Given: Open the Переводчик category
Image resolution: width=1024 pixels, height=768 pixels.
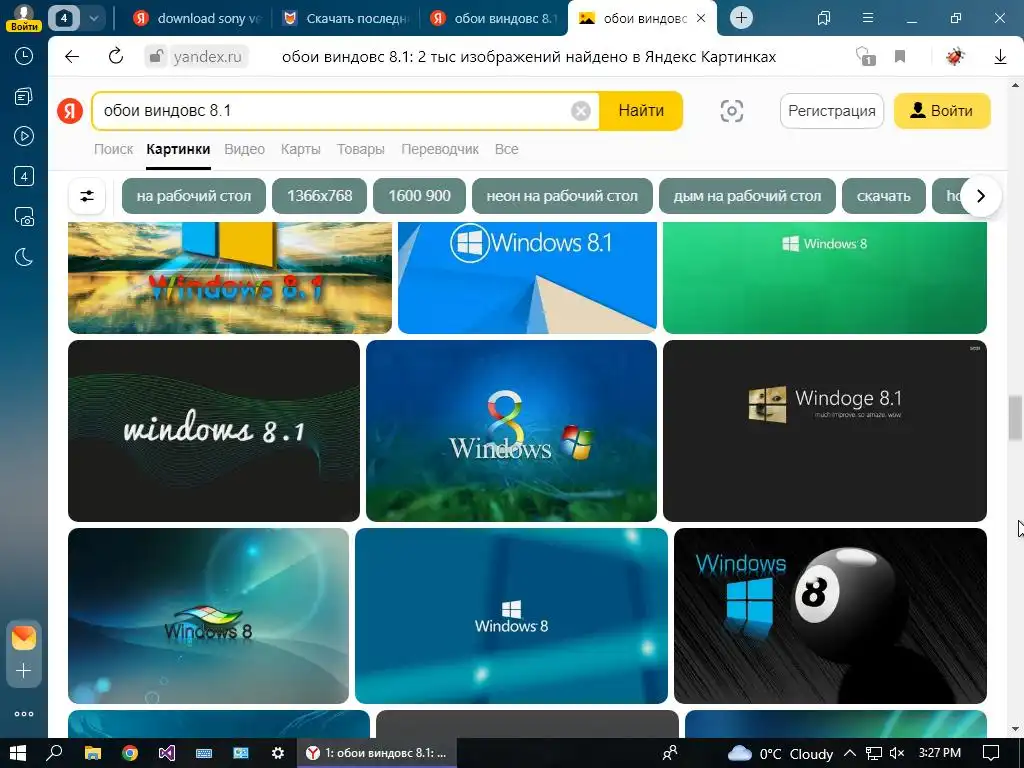Looking at the screenshot, I should (x=440, y=149).
